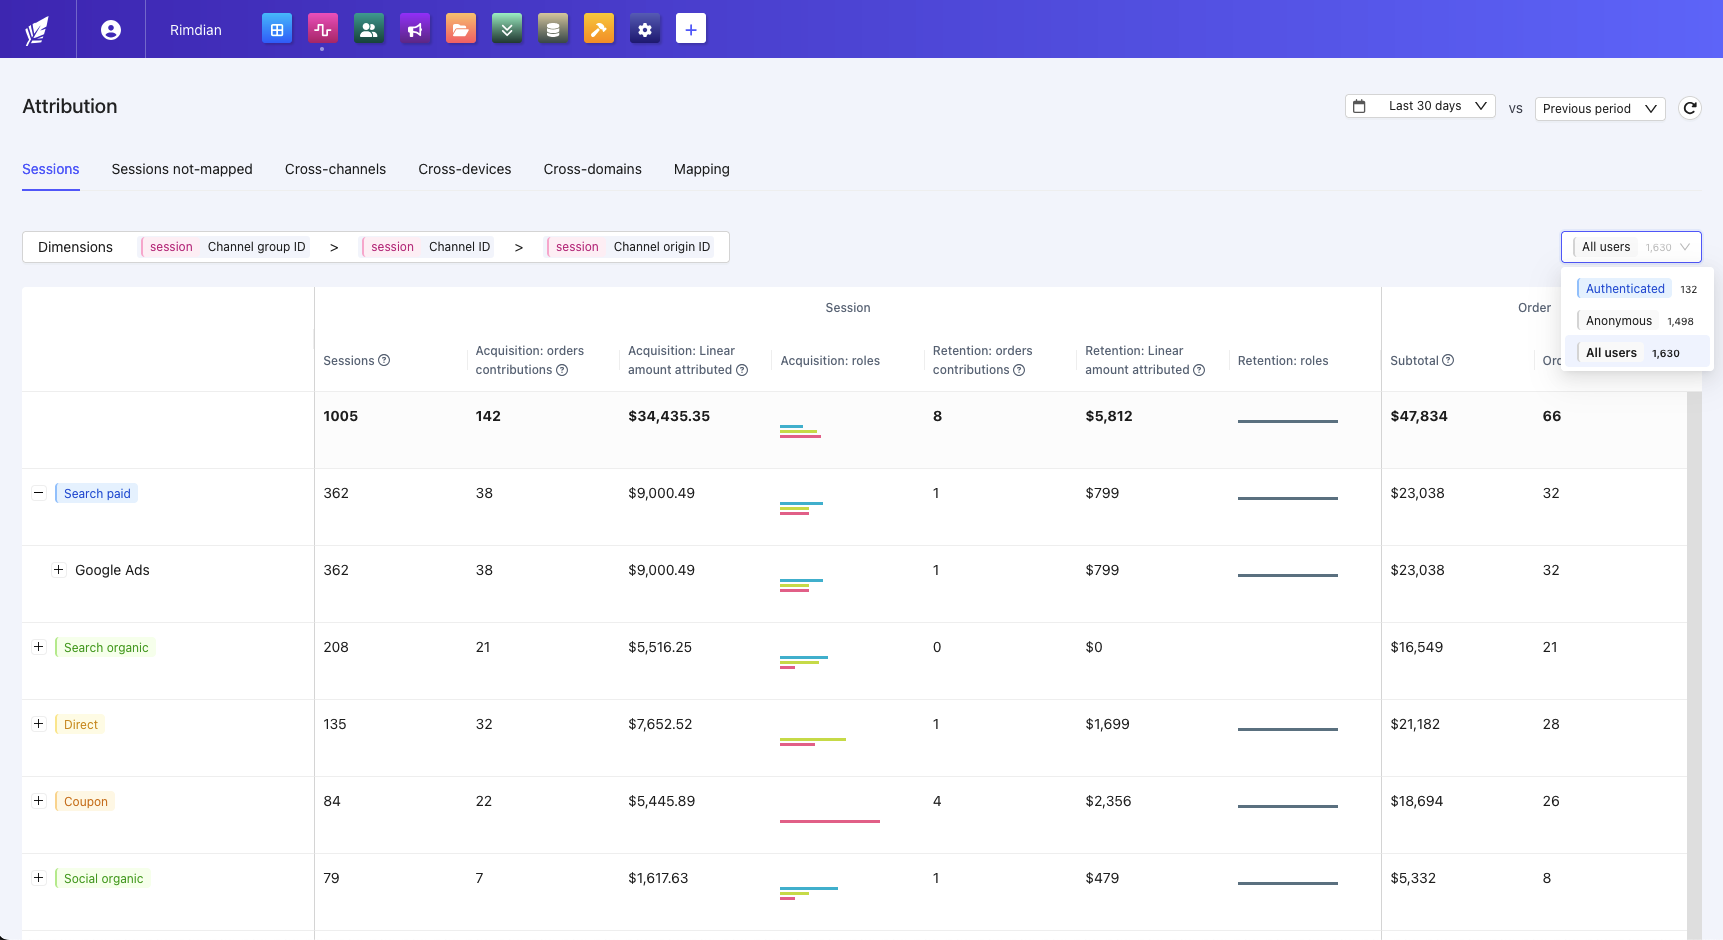Select the pink attribution waveform icon

(x=322, y=29)
